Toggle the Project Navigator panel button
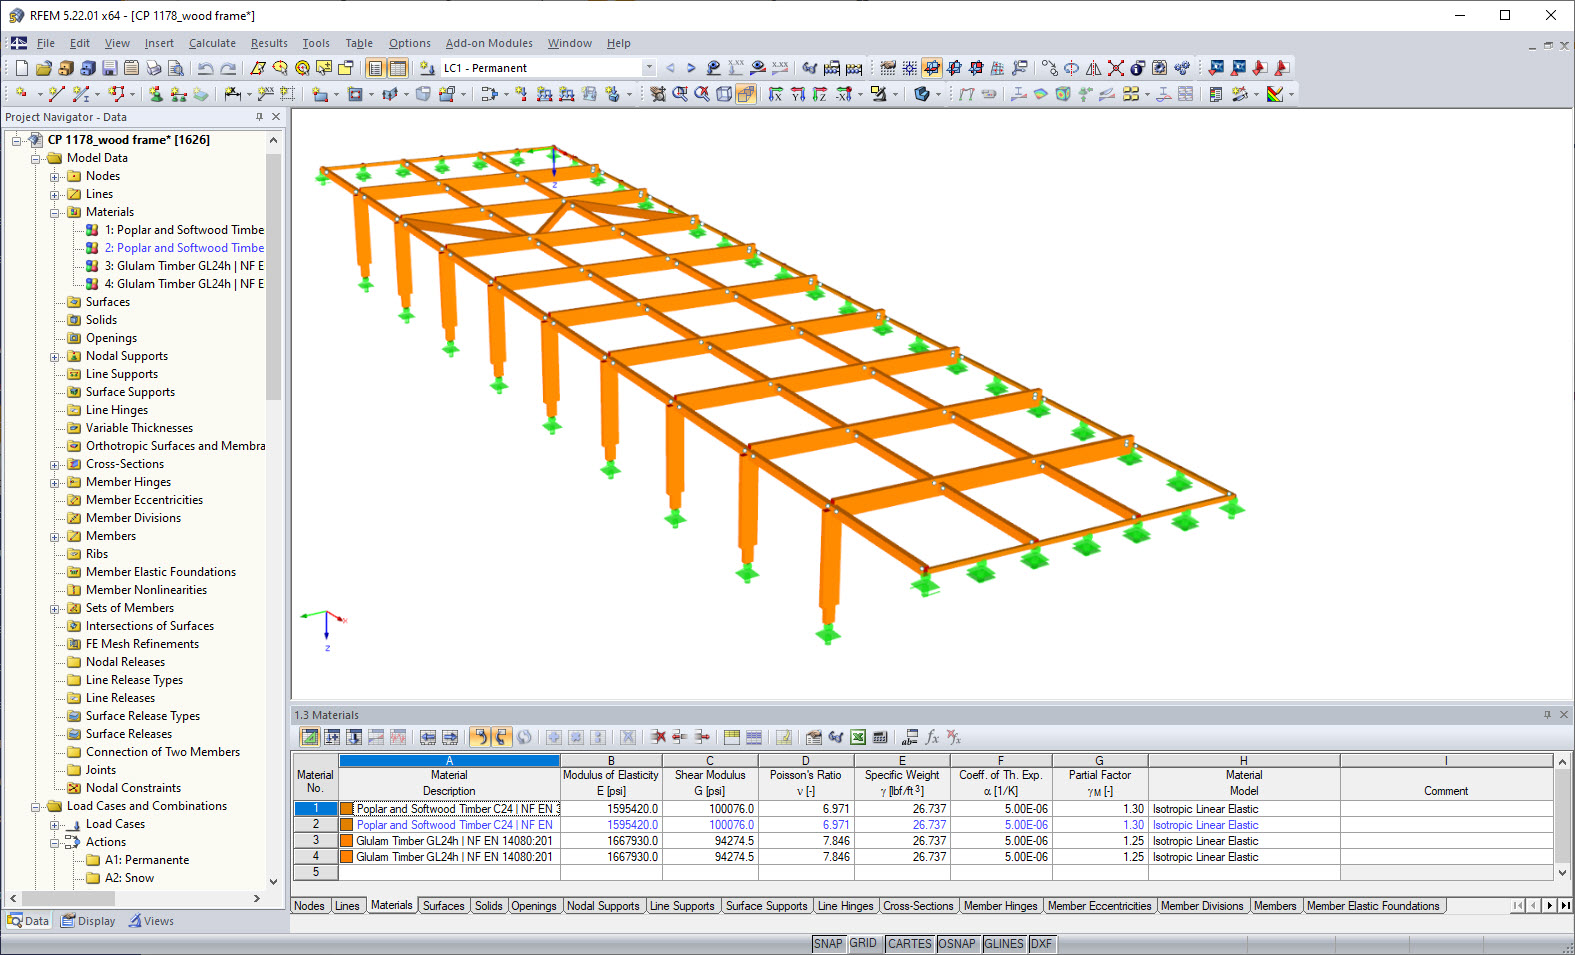The width and height of the screenshot is (1575, 955). tap(375, 68)
